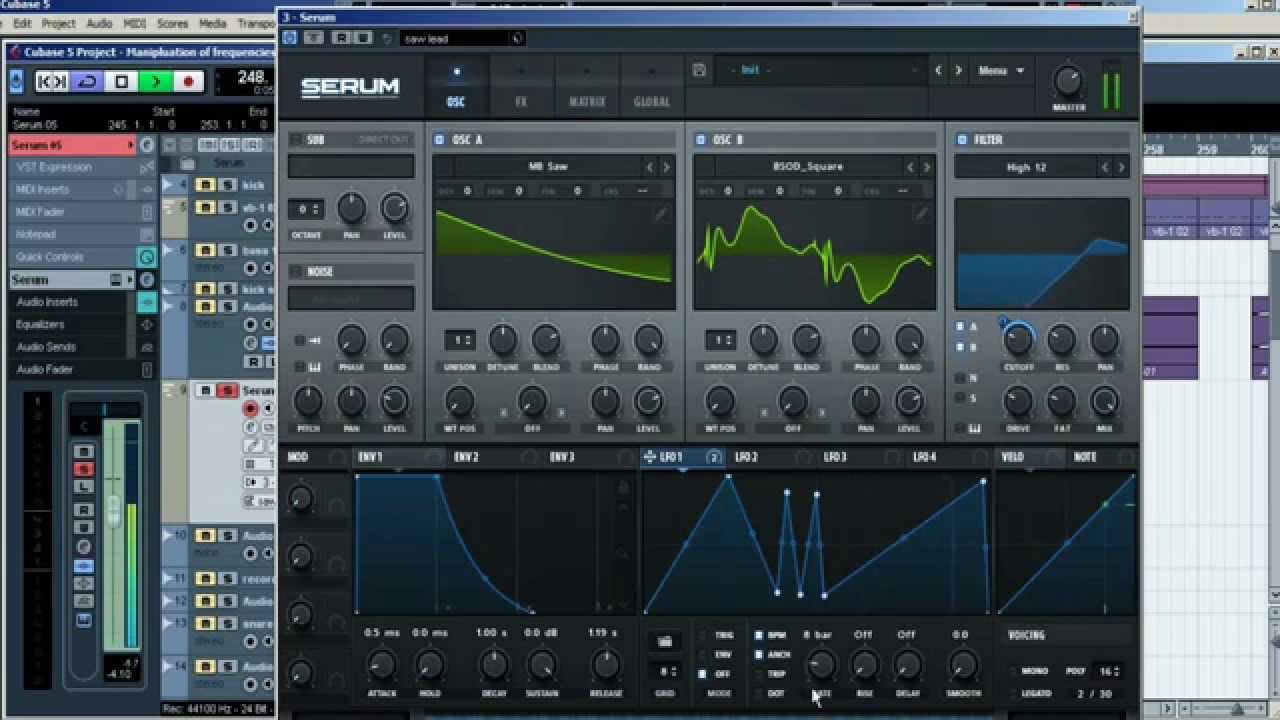Select next filter type arrow
The image size is (1280, 720).
click(1121, 167)
